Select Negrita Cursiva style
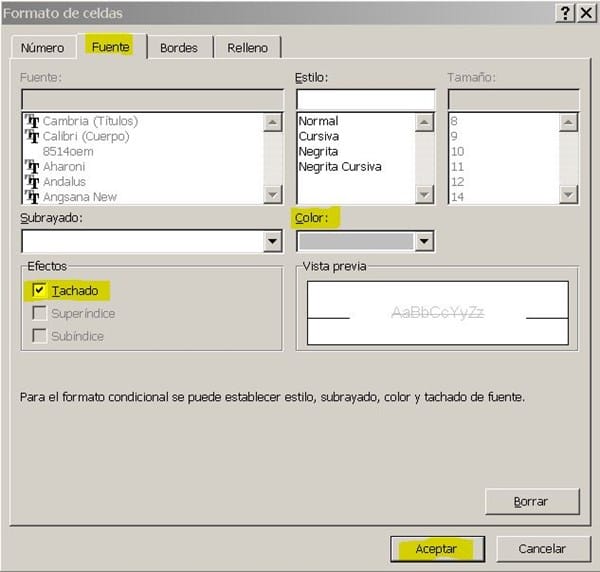 (x=340, y=167)
